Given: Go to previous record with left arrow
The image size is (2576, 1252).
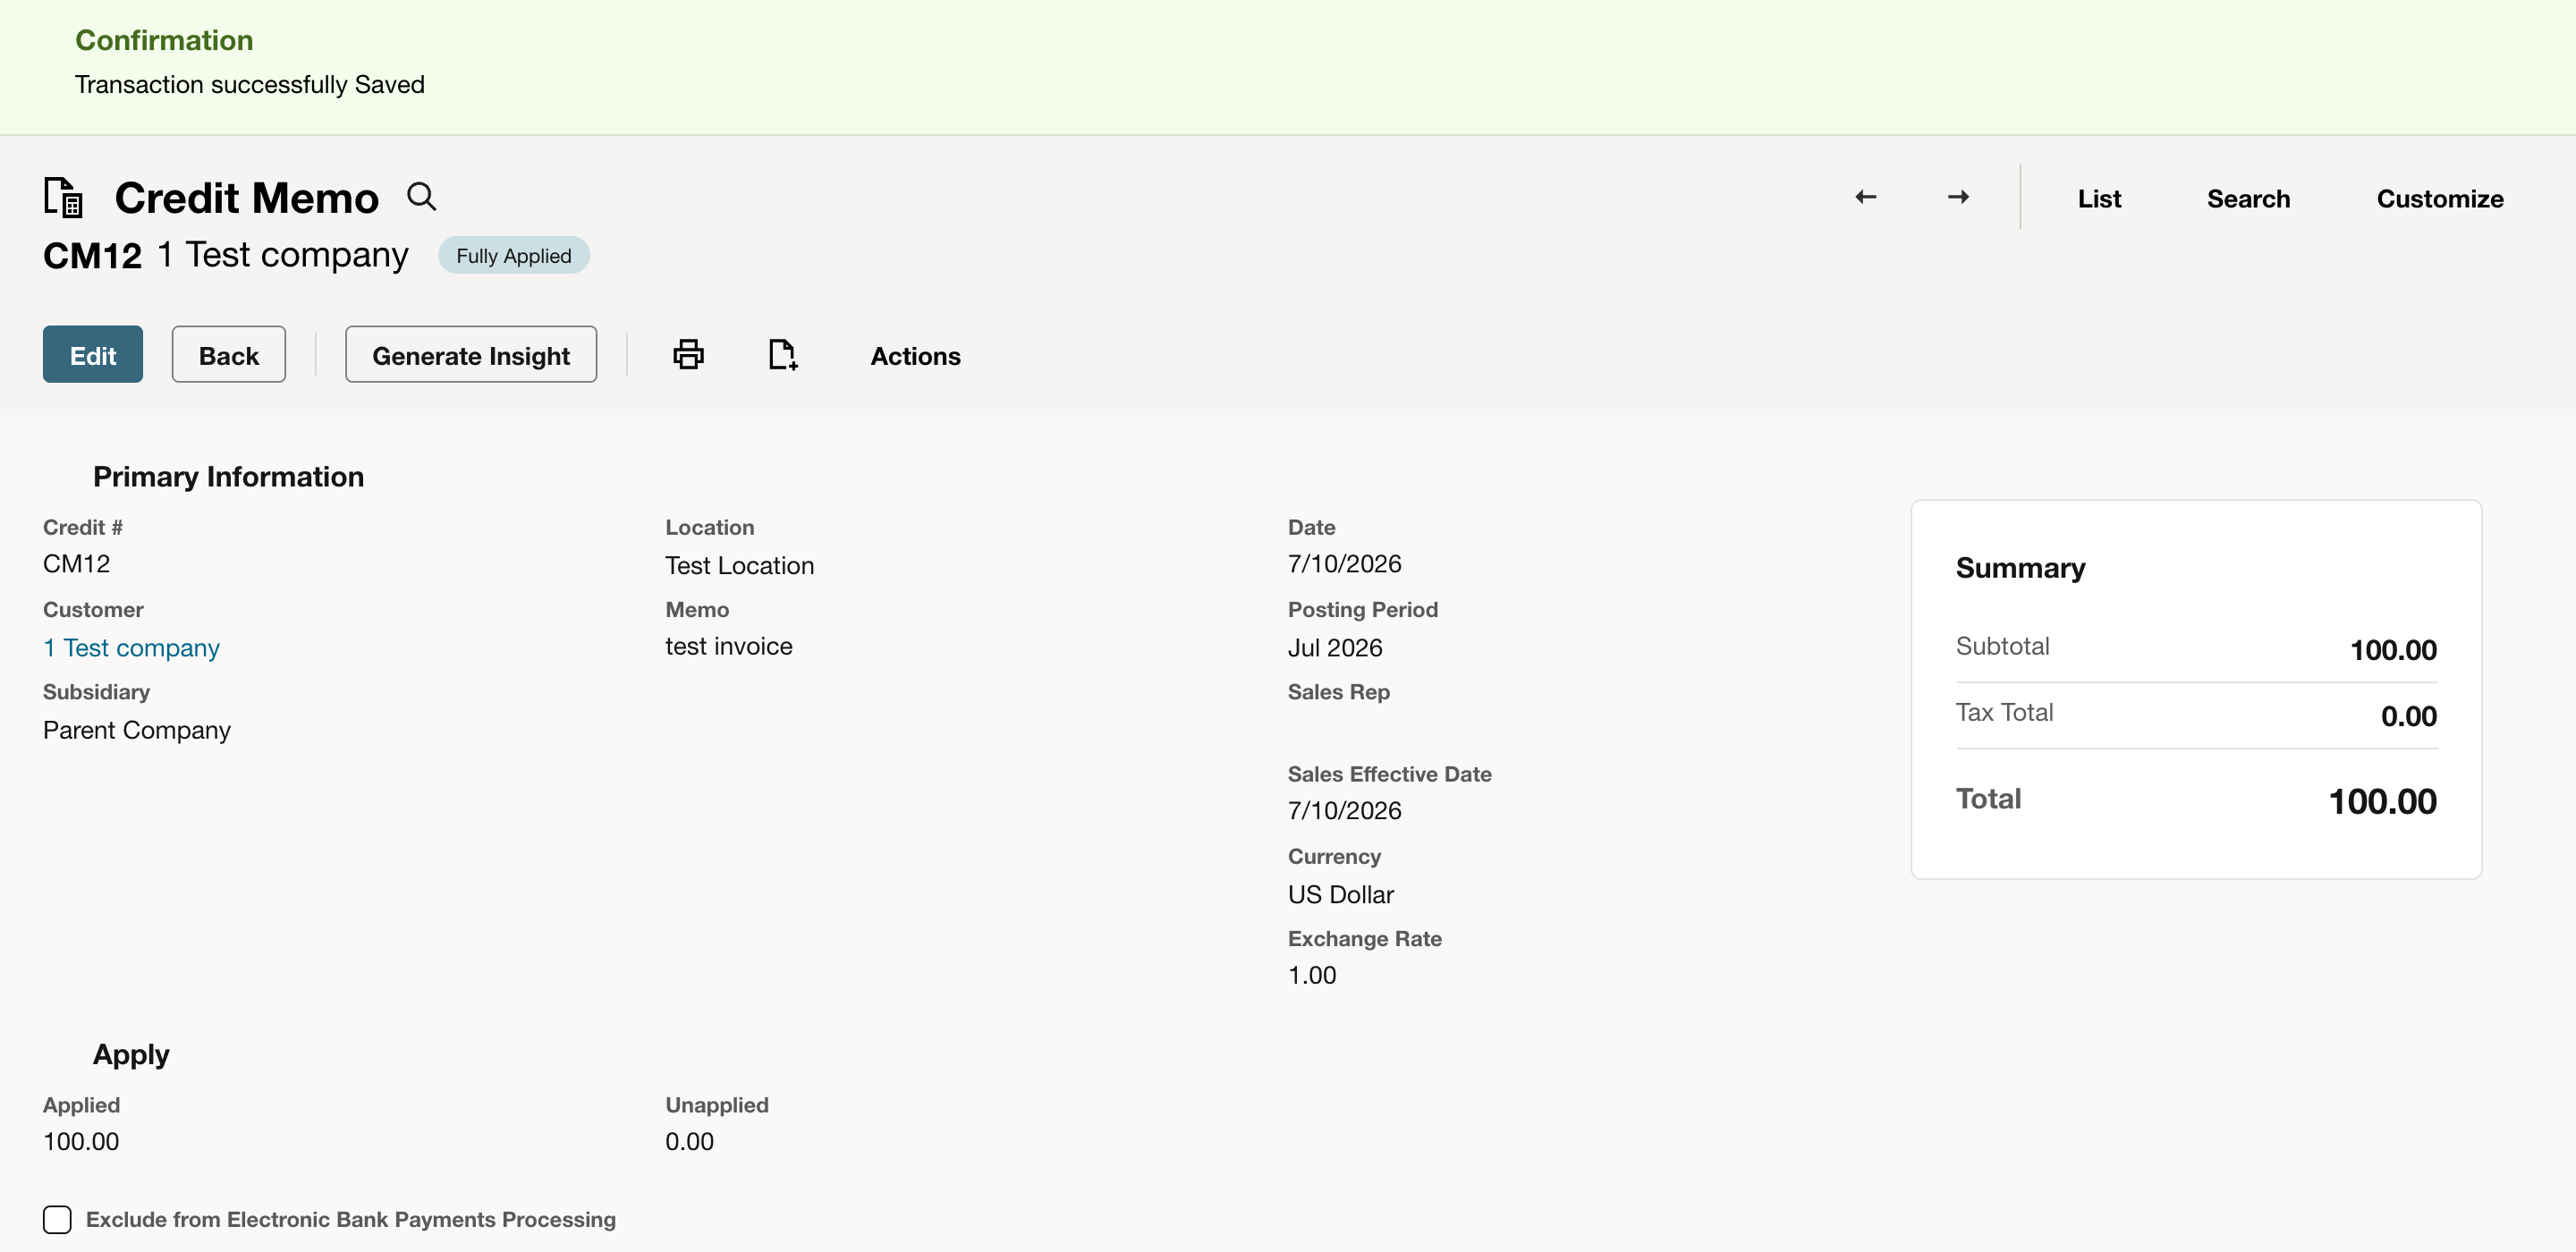Looking at the screenshot, I should 1865,197.
